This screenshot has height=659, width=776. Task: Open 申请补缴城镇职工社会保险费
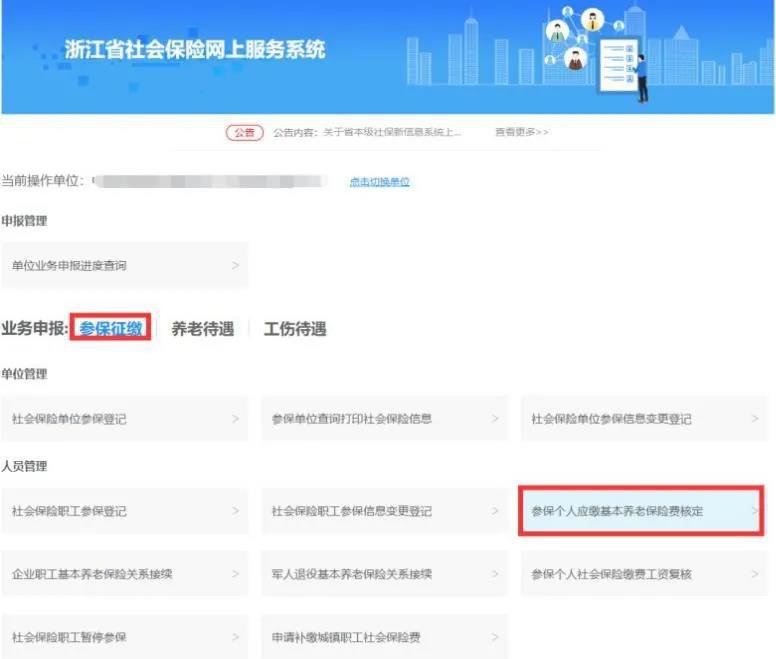(384, 637)
